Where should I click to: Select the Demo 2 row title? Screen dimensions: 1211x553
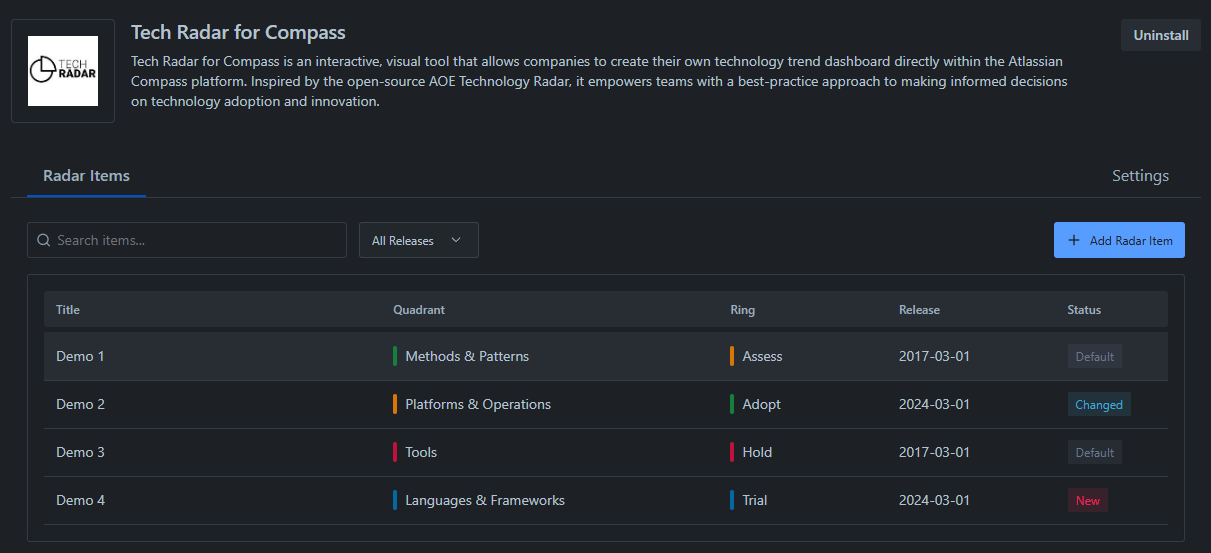coord(80,404)
